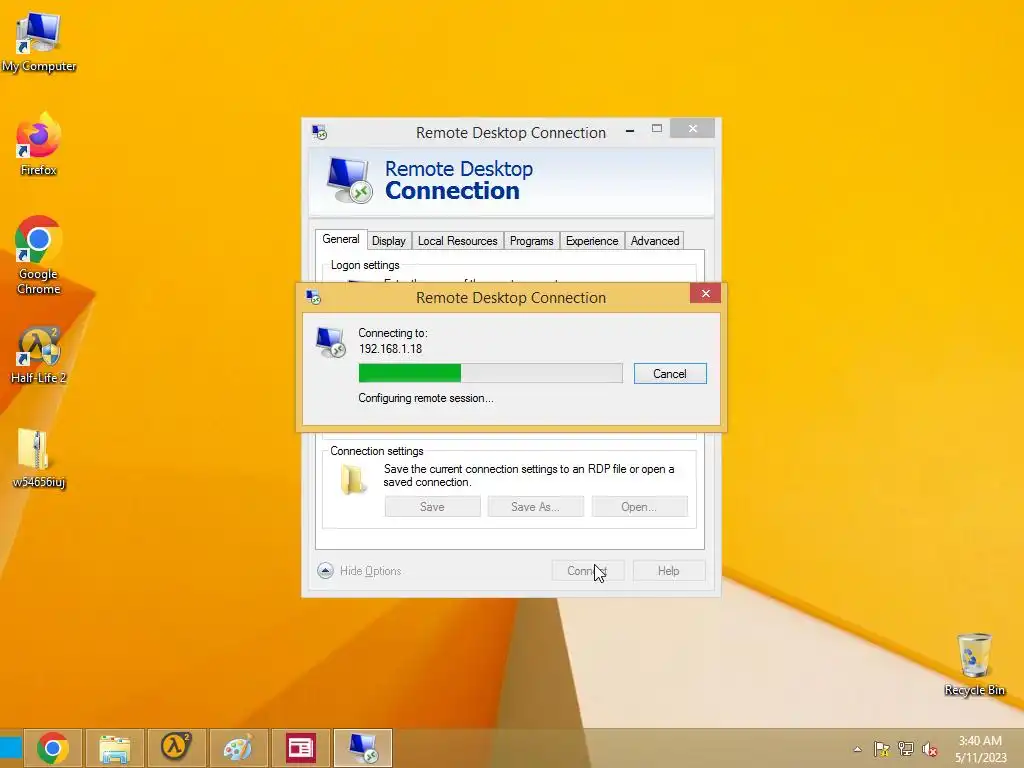
Task: Click the Save As... button
Action: (x=536, y=507)
